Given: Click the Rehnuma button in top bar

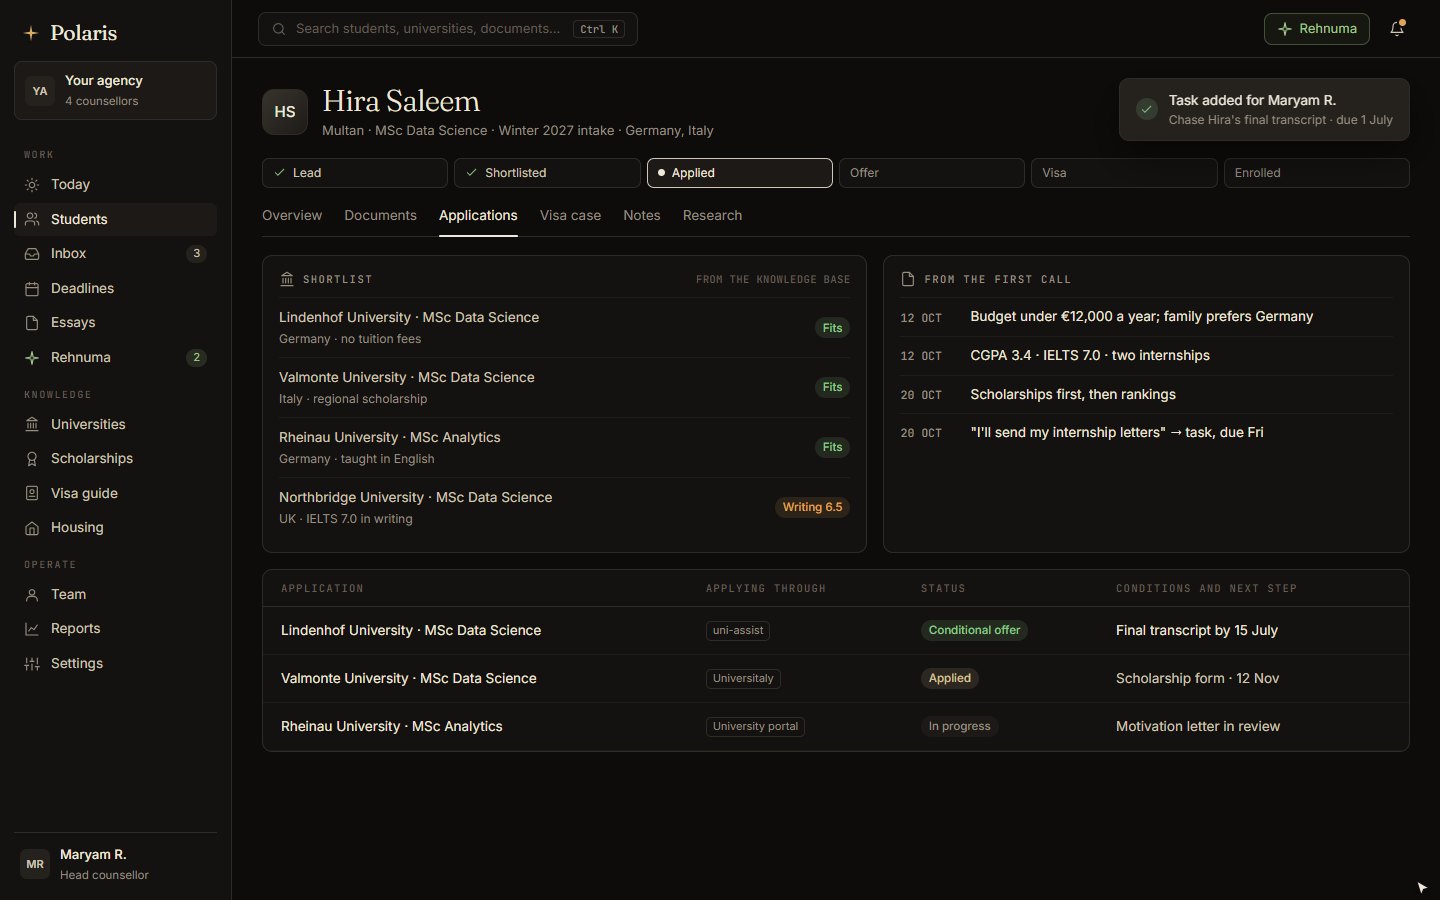Looking at the screenshot, I should point(1316,29).
